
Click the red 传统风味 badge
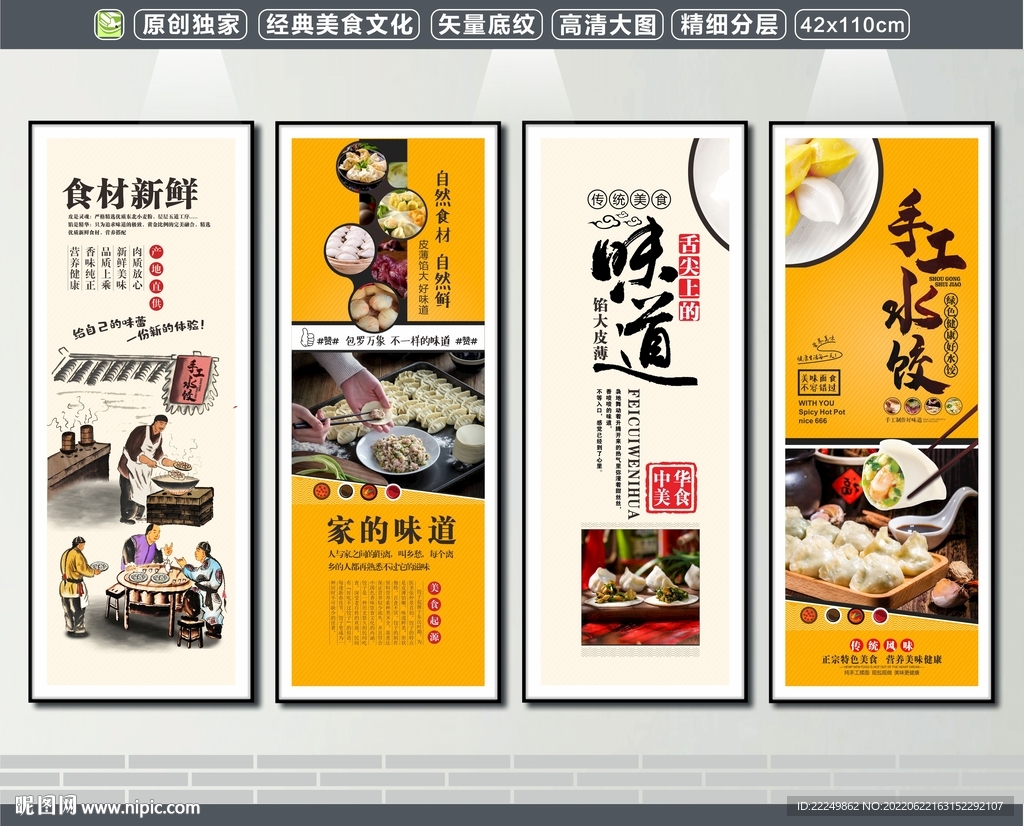click(855, 644)
